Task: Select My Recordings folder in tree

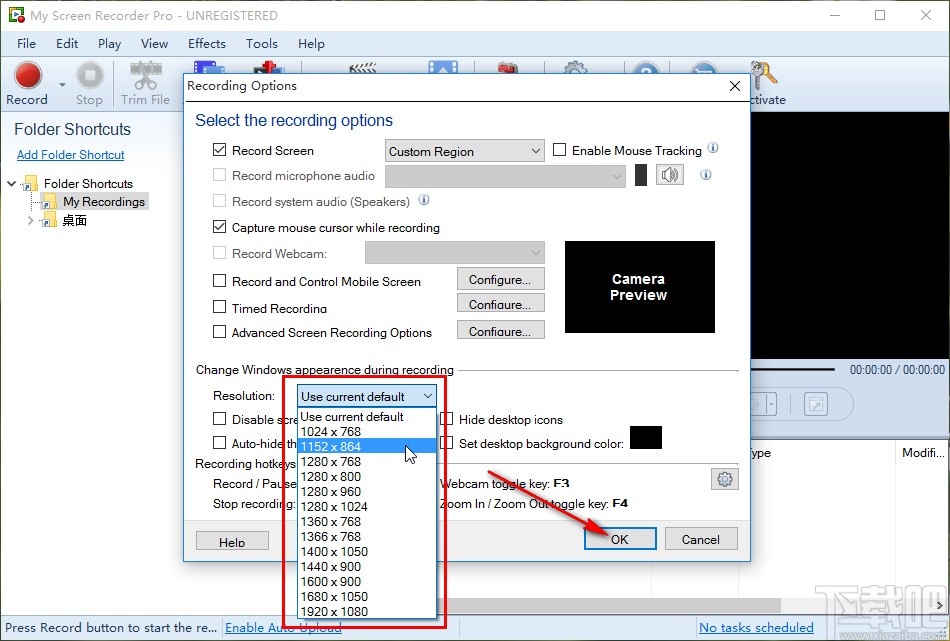Action: 104,201
